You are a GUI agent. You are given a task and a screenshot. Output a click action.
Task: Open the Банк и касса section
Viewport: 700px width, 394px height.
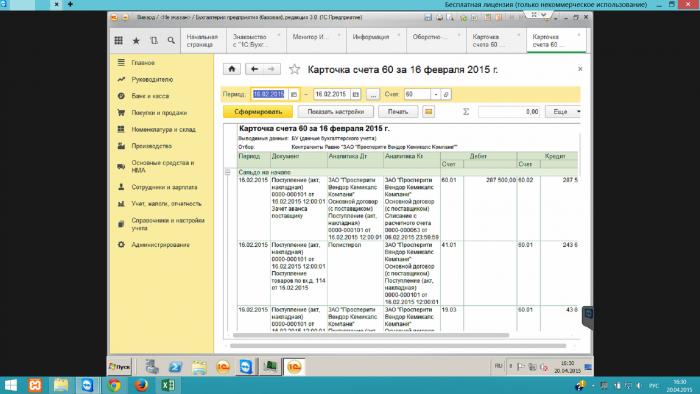pos(150,96)
